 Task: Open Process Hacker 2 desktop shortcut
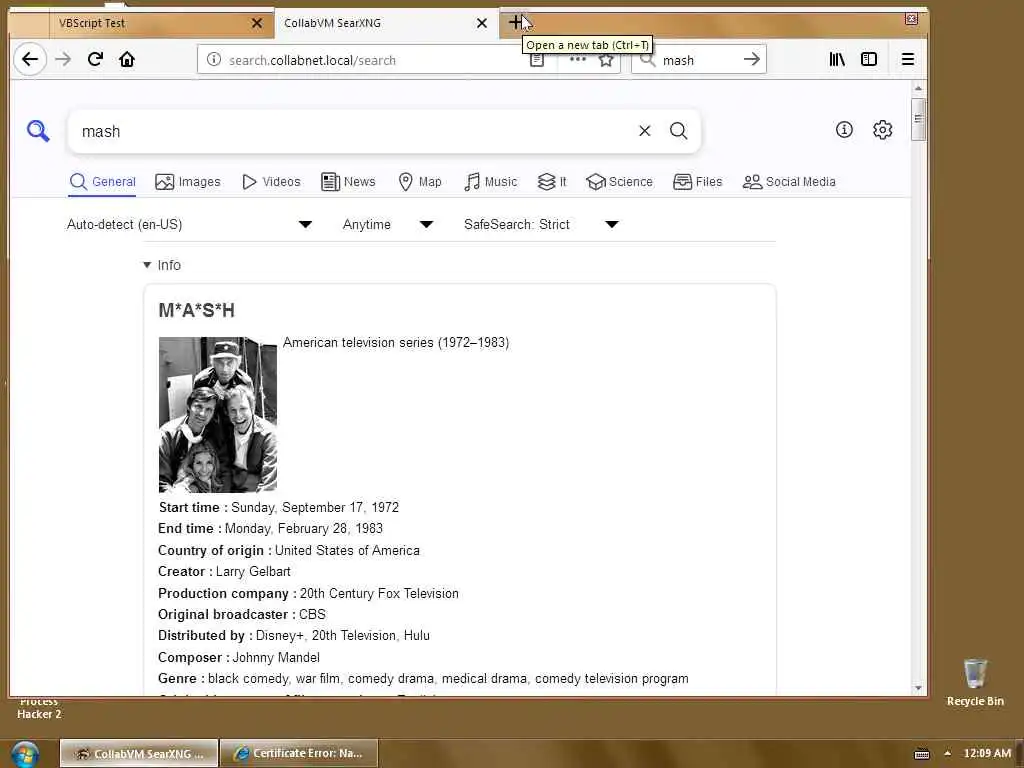[39, 708]
